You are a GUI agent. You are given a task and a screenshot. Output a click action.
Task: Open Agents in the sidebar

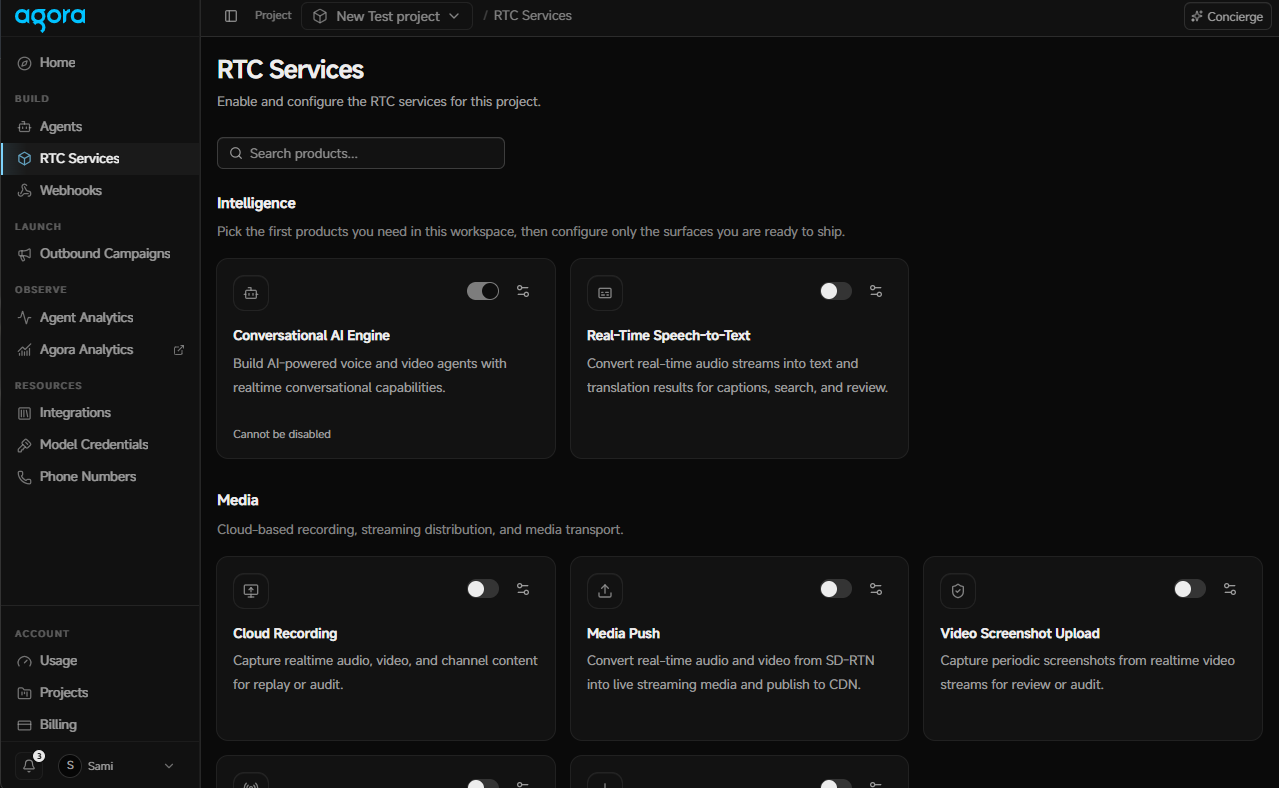pos(100,127)
